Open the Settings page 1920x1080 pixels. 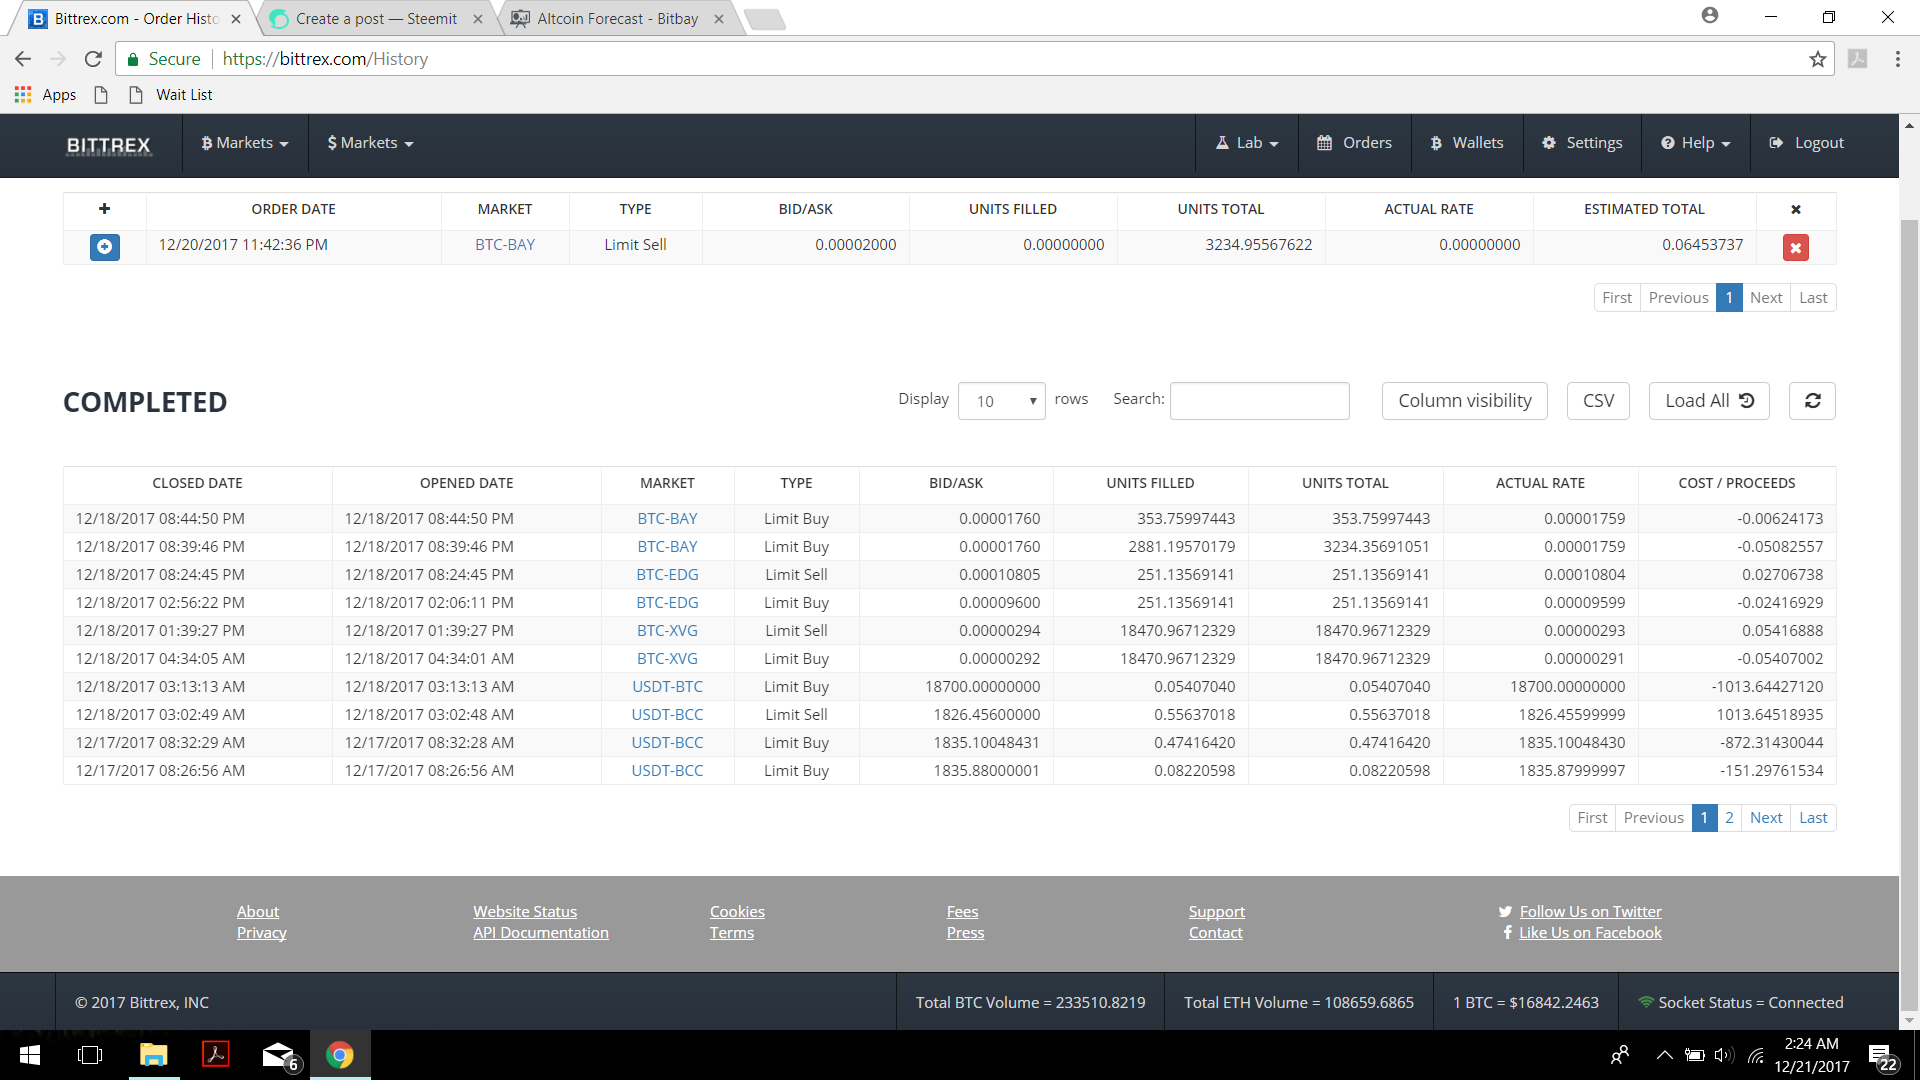click(x=1582, y=143)
